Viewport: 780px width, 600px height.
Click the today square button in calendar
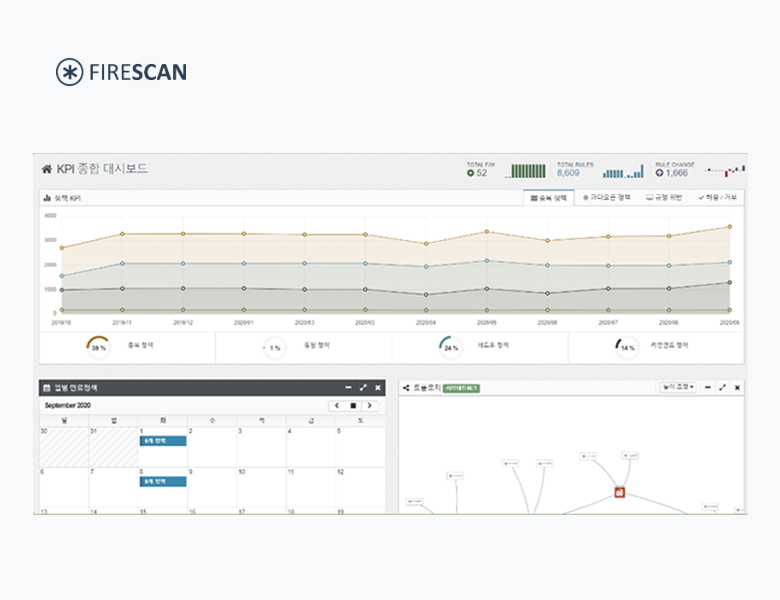pos(352,405)
